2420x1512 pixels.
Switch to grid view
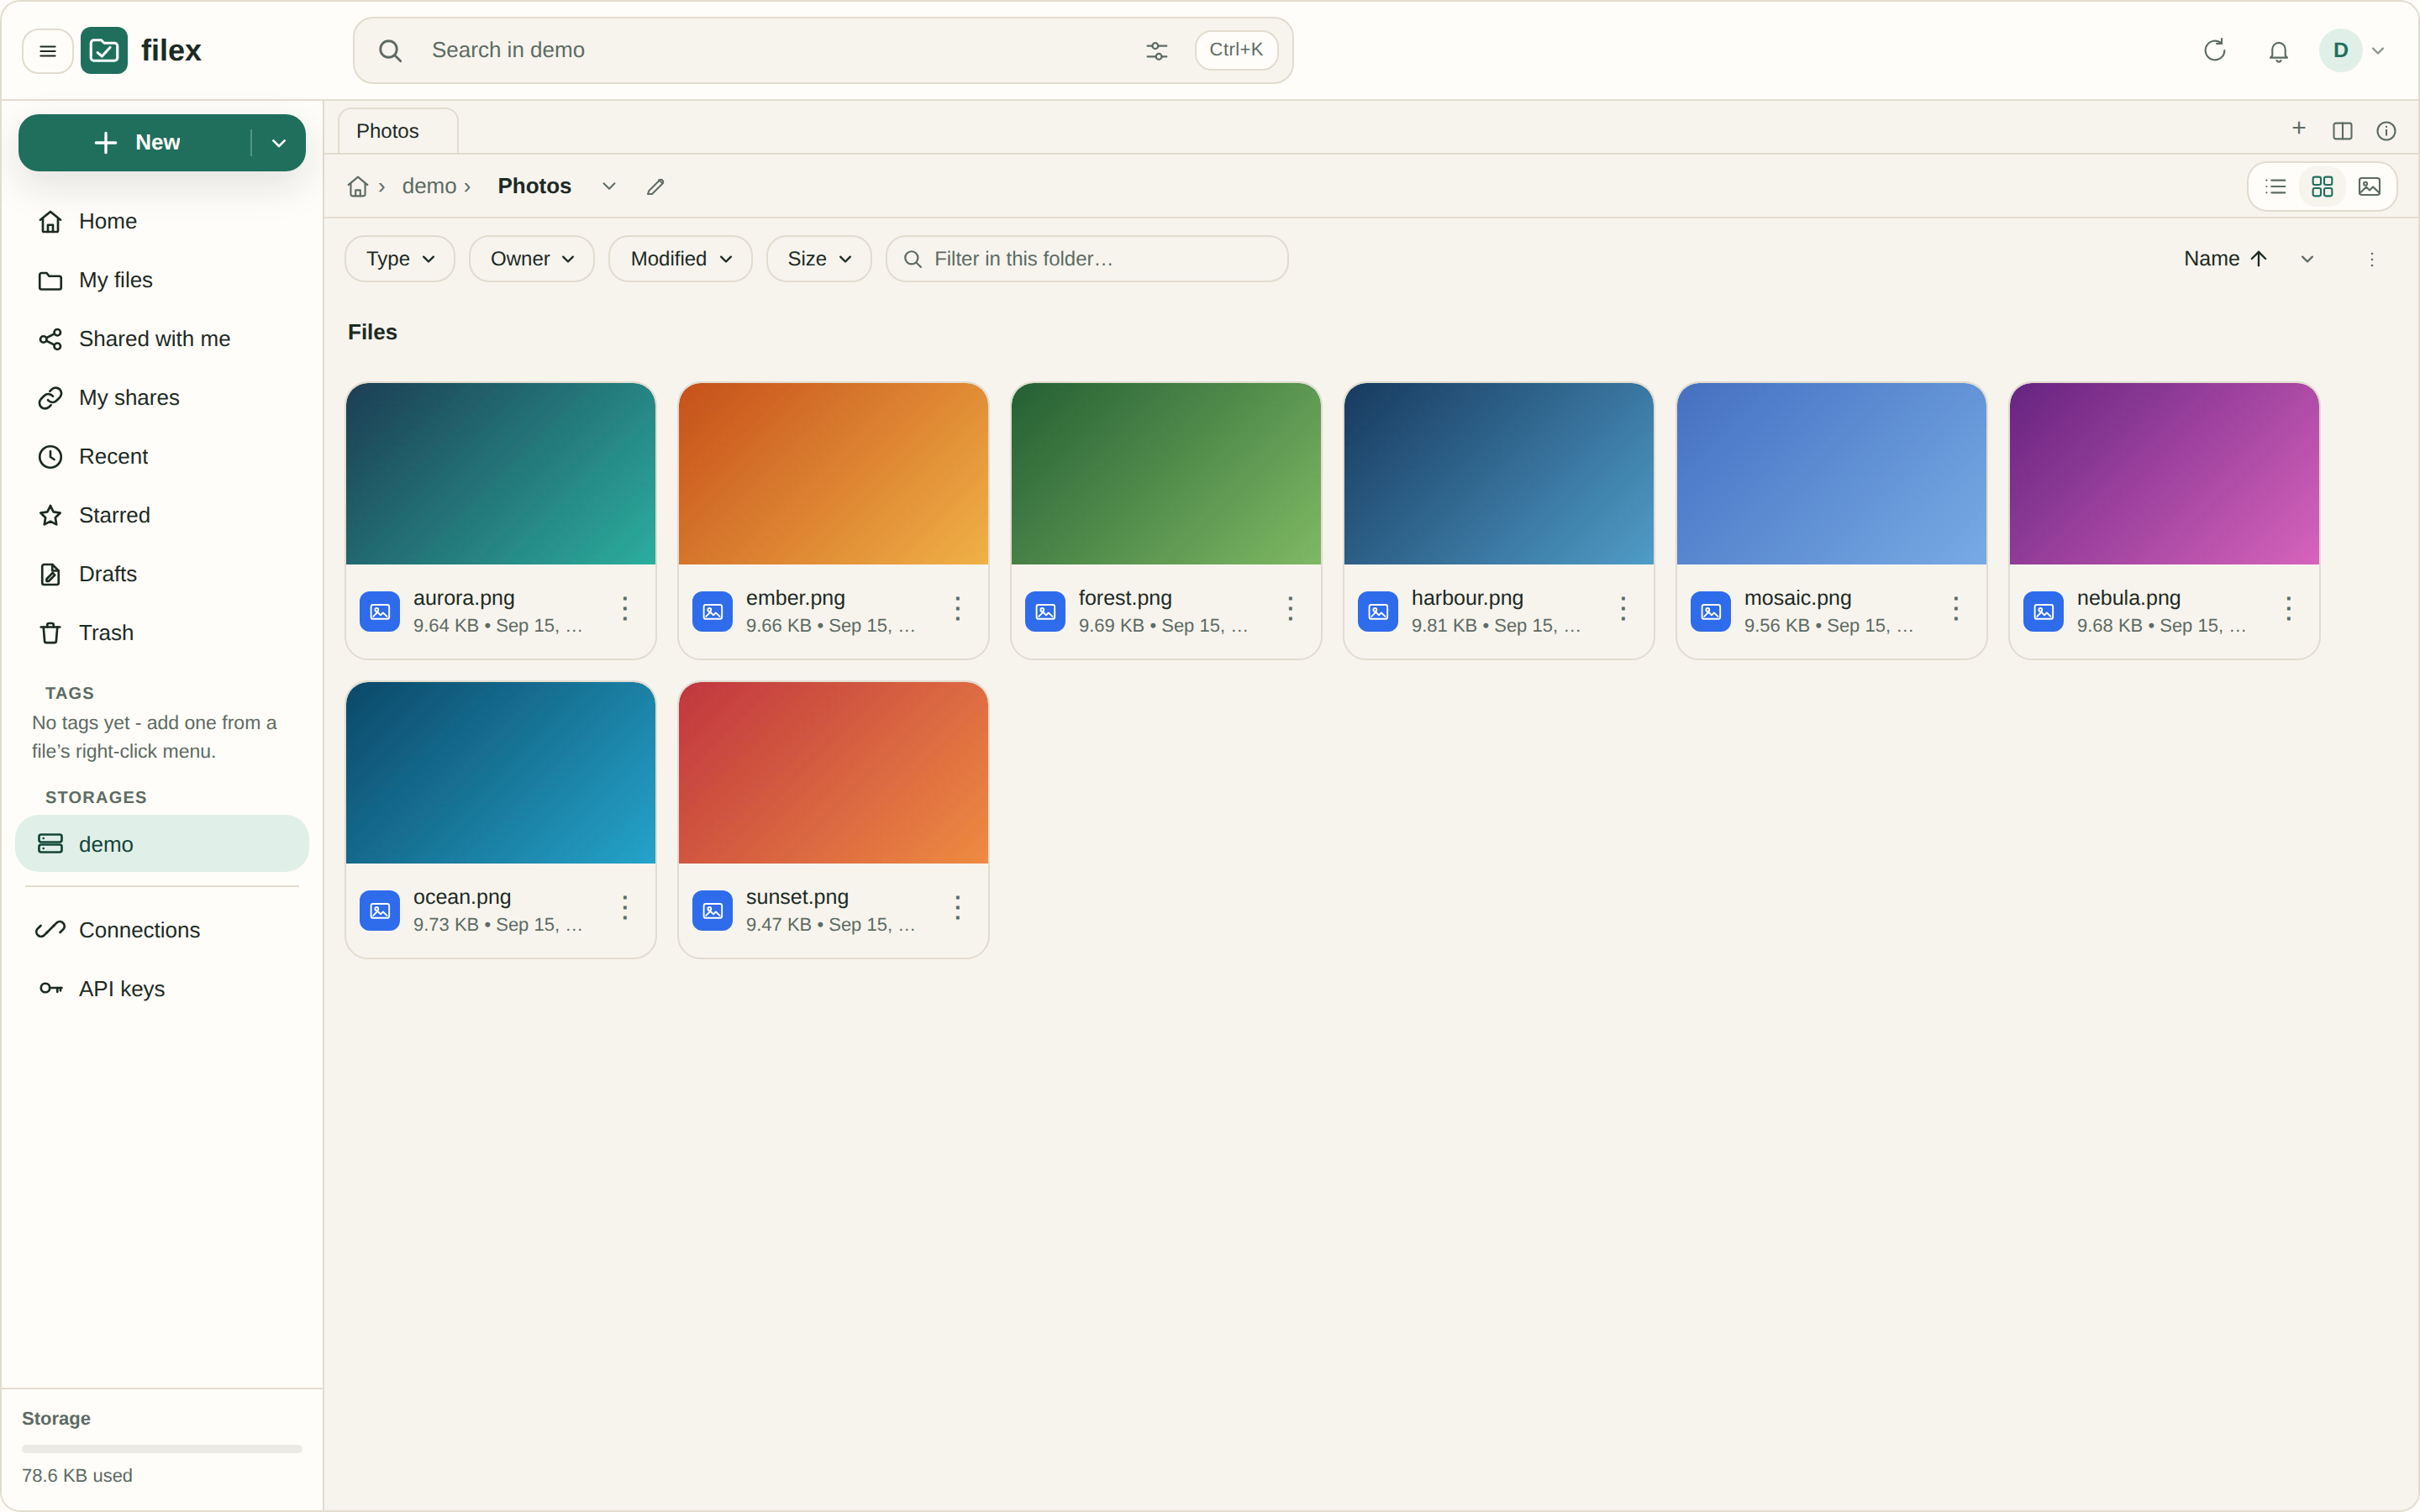(2322, 186)
